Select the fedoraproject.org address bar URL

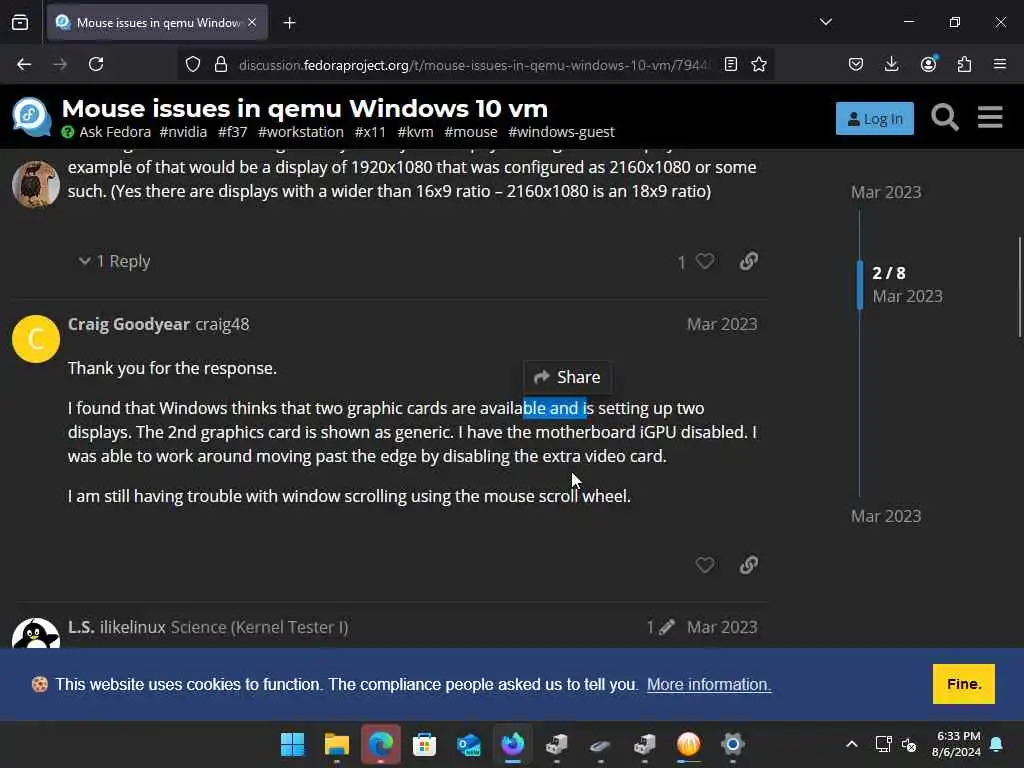click(x=474, y=65)
